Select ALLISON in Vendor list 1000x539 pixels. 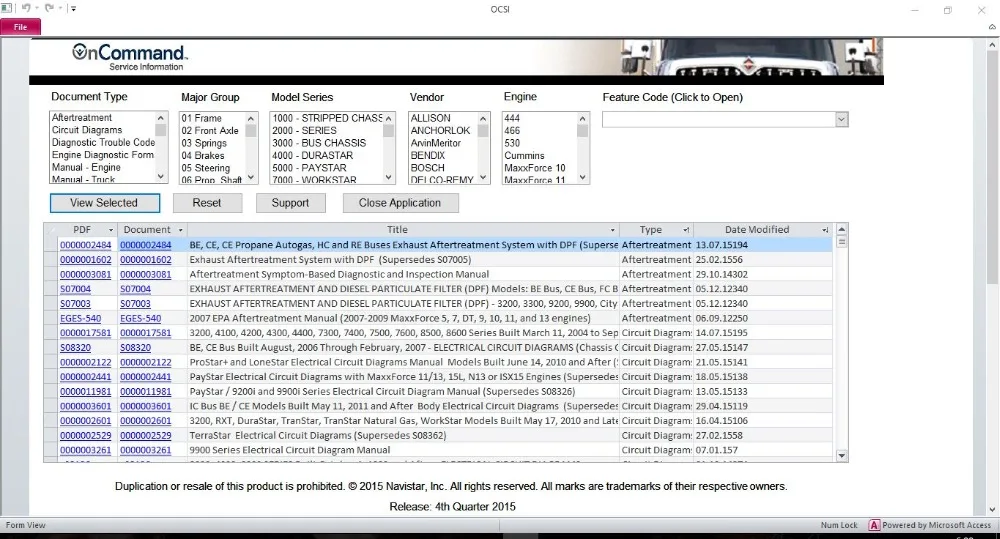(430, 118)
